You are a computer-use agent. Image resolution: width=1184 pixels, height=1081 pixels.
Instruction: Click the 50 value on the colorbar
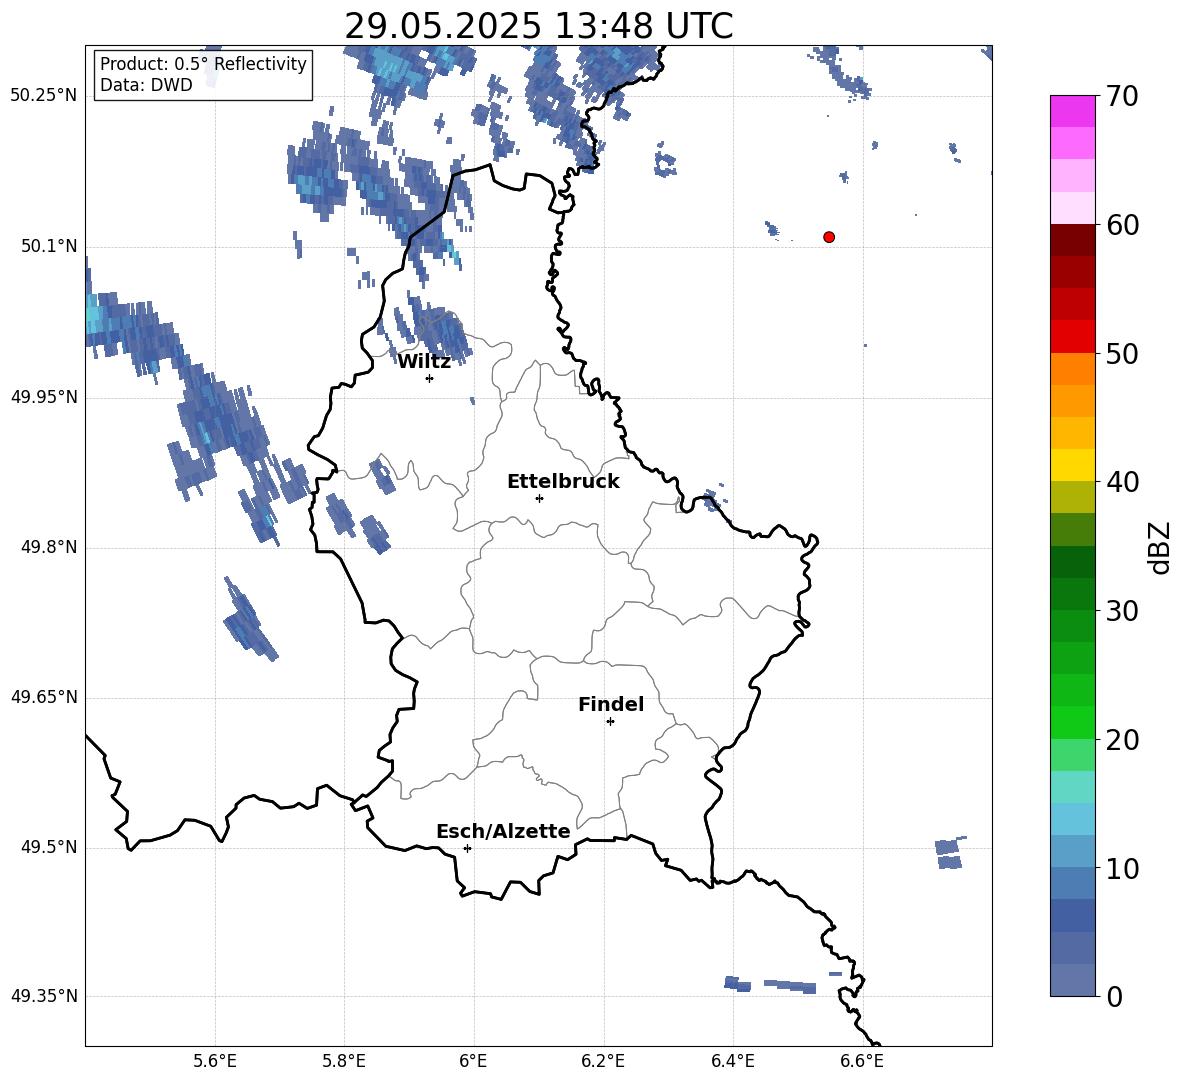[1123, 353]
